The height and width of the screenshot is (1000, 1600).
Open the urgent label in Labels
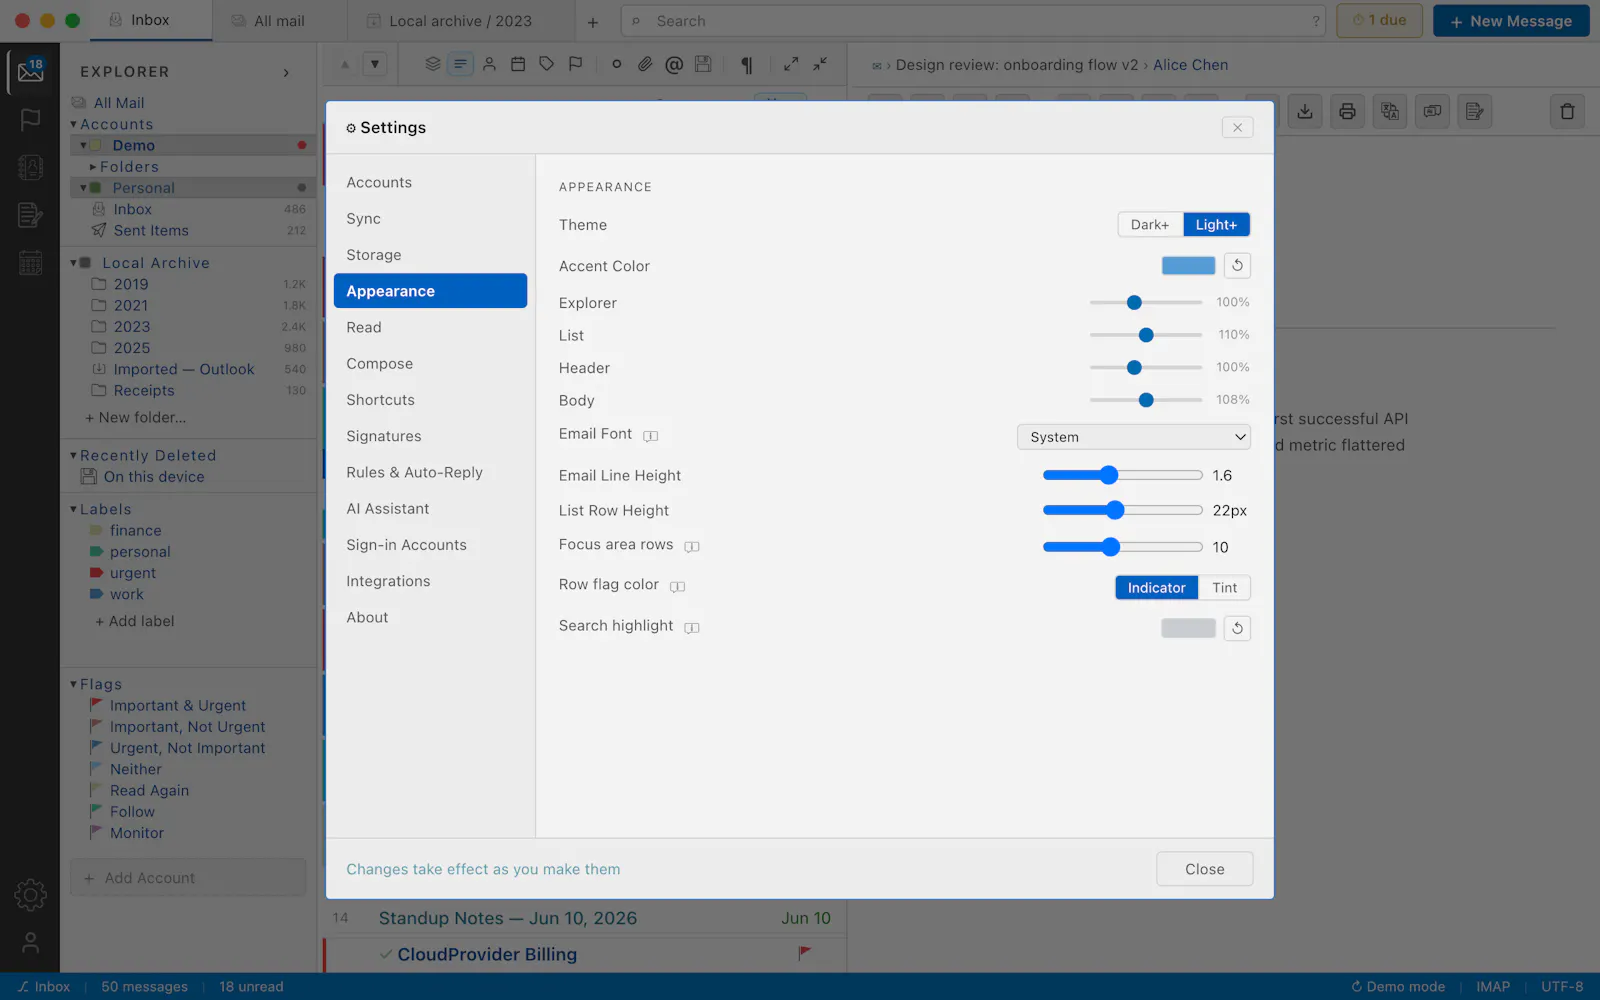tap(133, 573)
